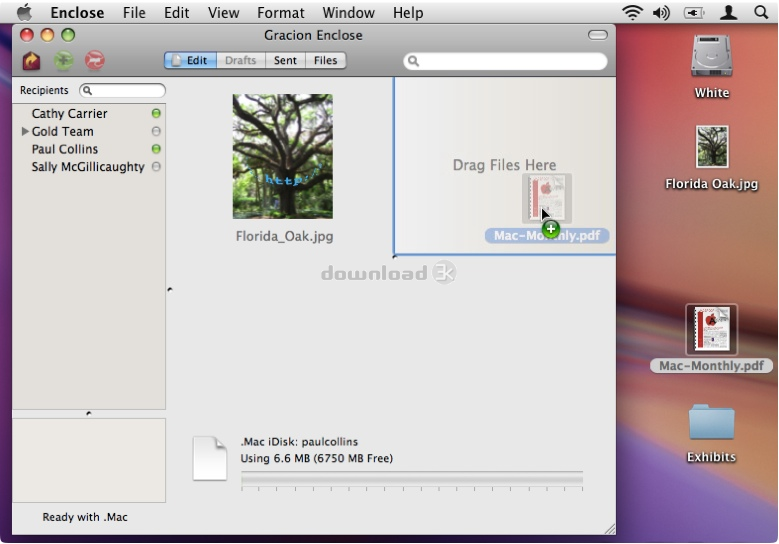Open Spotlight search icon

[x=761, y=12]
